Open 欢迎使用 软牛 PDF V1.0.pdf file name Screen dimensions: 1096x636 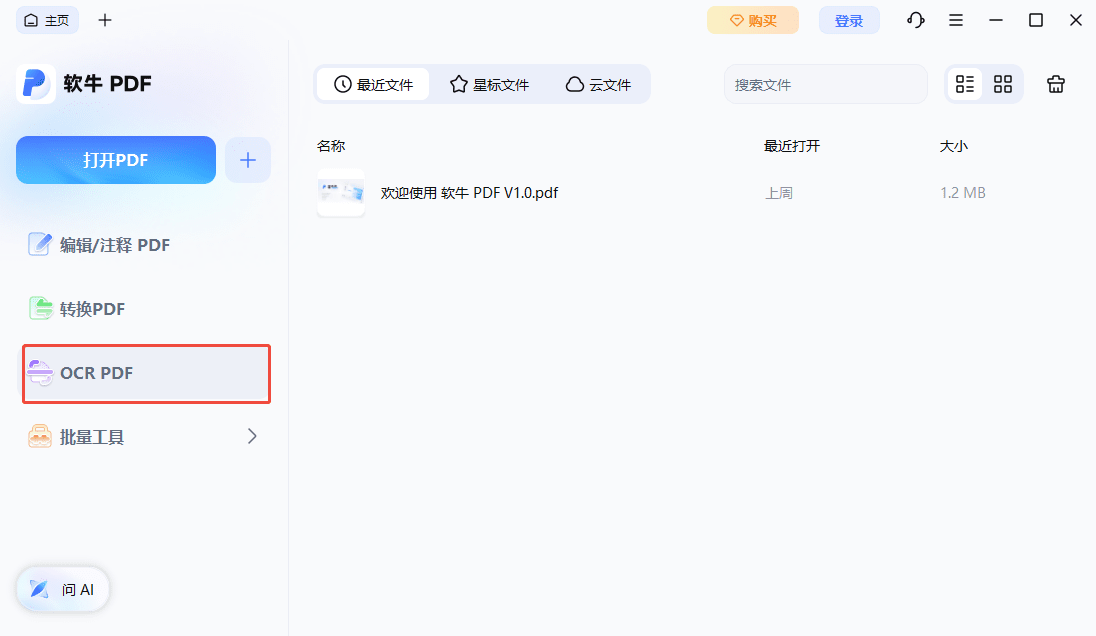coord(469,193)
